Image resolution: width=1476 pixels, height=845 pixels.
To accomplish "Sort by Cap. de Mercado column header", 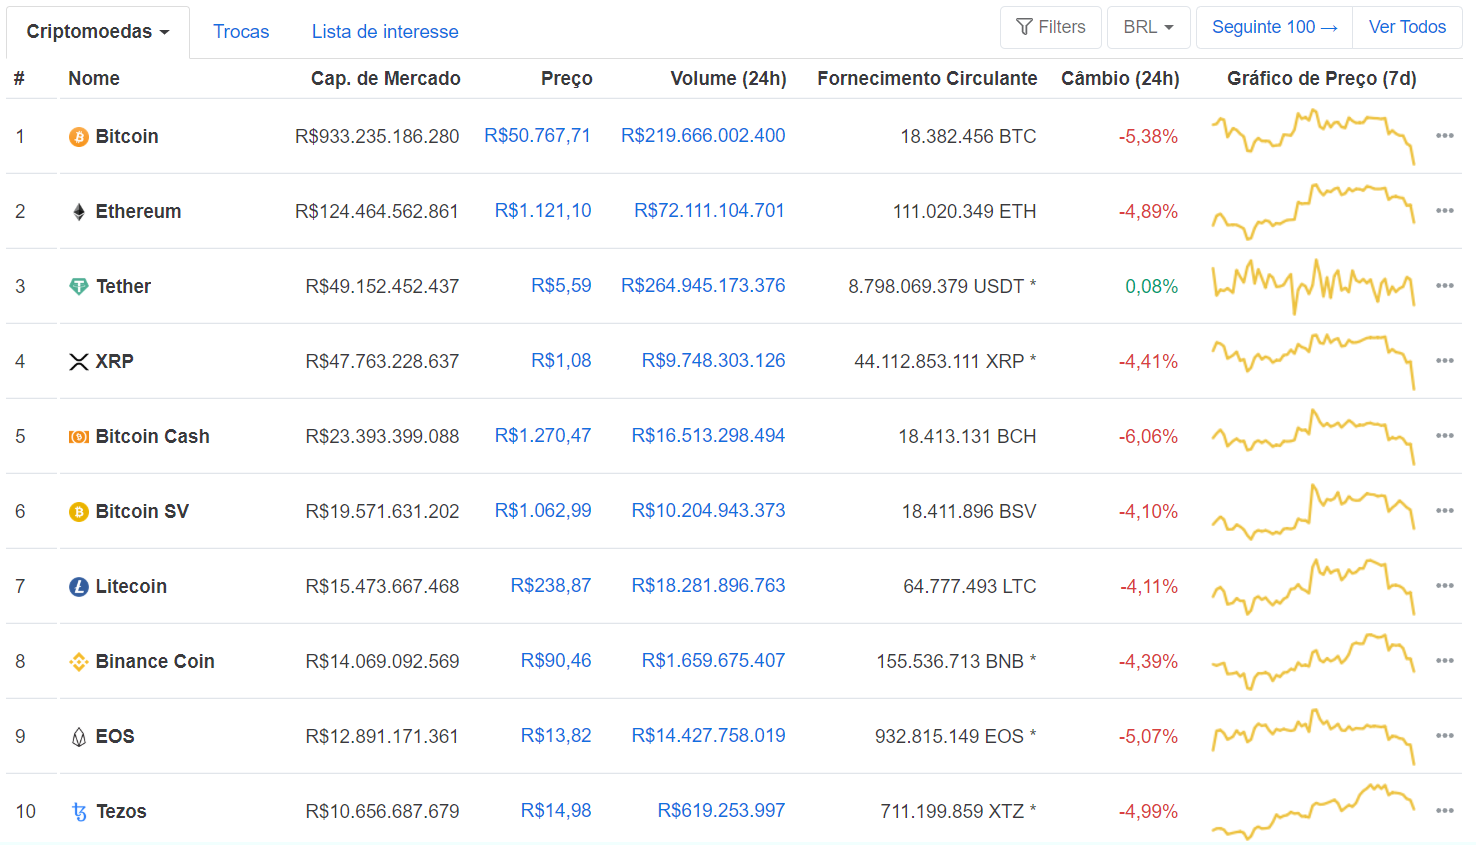I will 385,78.
